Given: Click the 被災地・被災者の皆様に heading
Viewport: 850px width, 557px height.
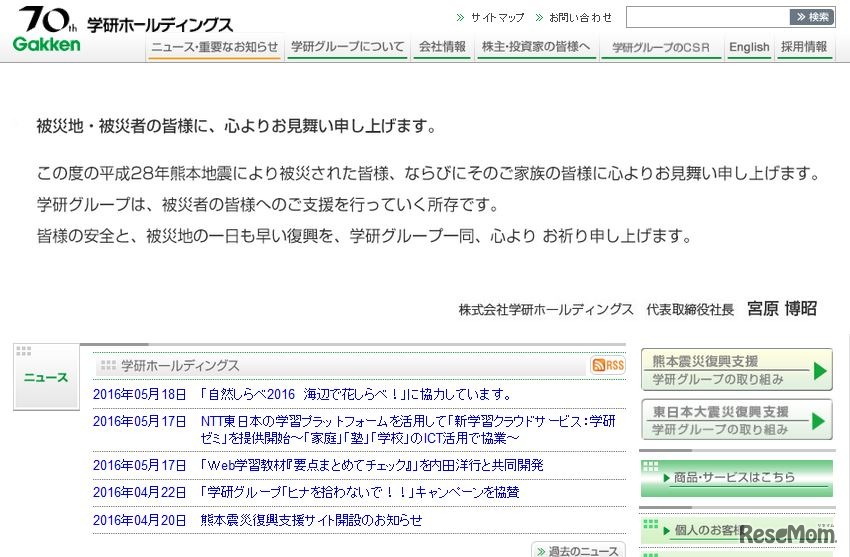Looking at the screenshot, I should (x=236, y=126).
